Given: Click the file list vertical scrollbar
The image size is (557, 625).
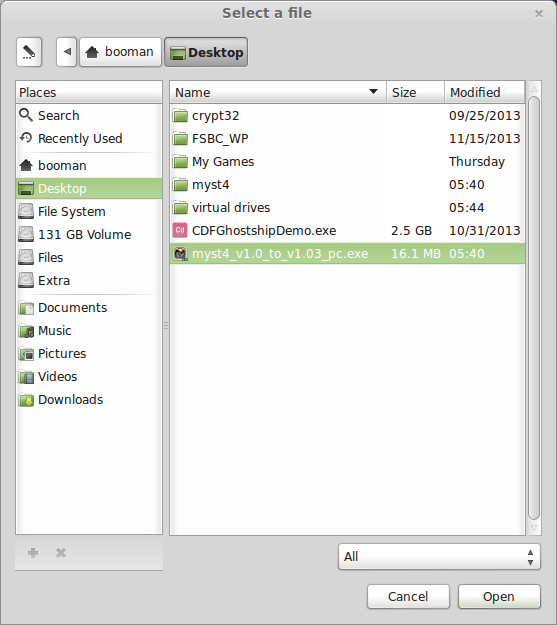Looking at the screenshot, I should (x=534, y=308).
